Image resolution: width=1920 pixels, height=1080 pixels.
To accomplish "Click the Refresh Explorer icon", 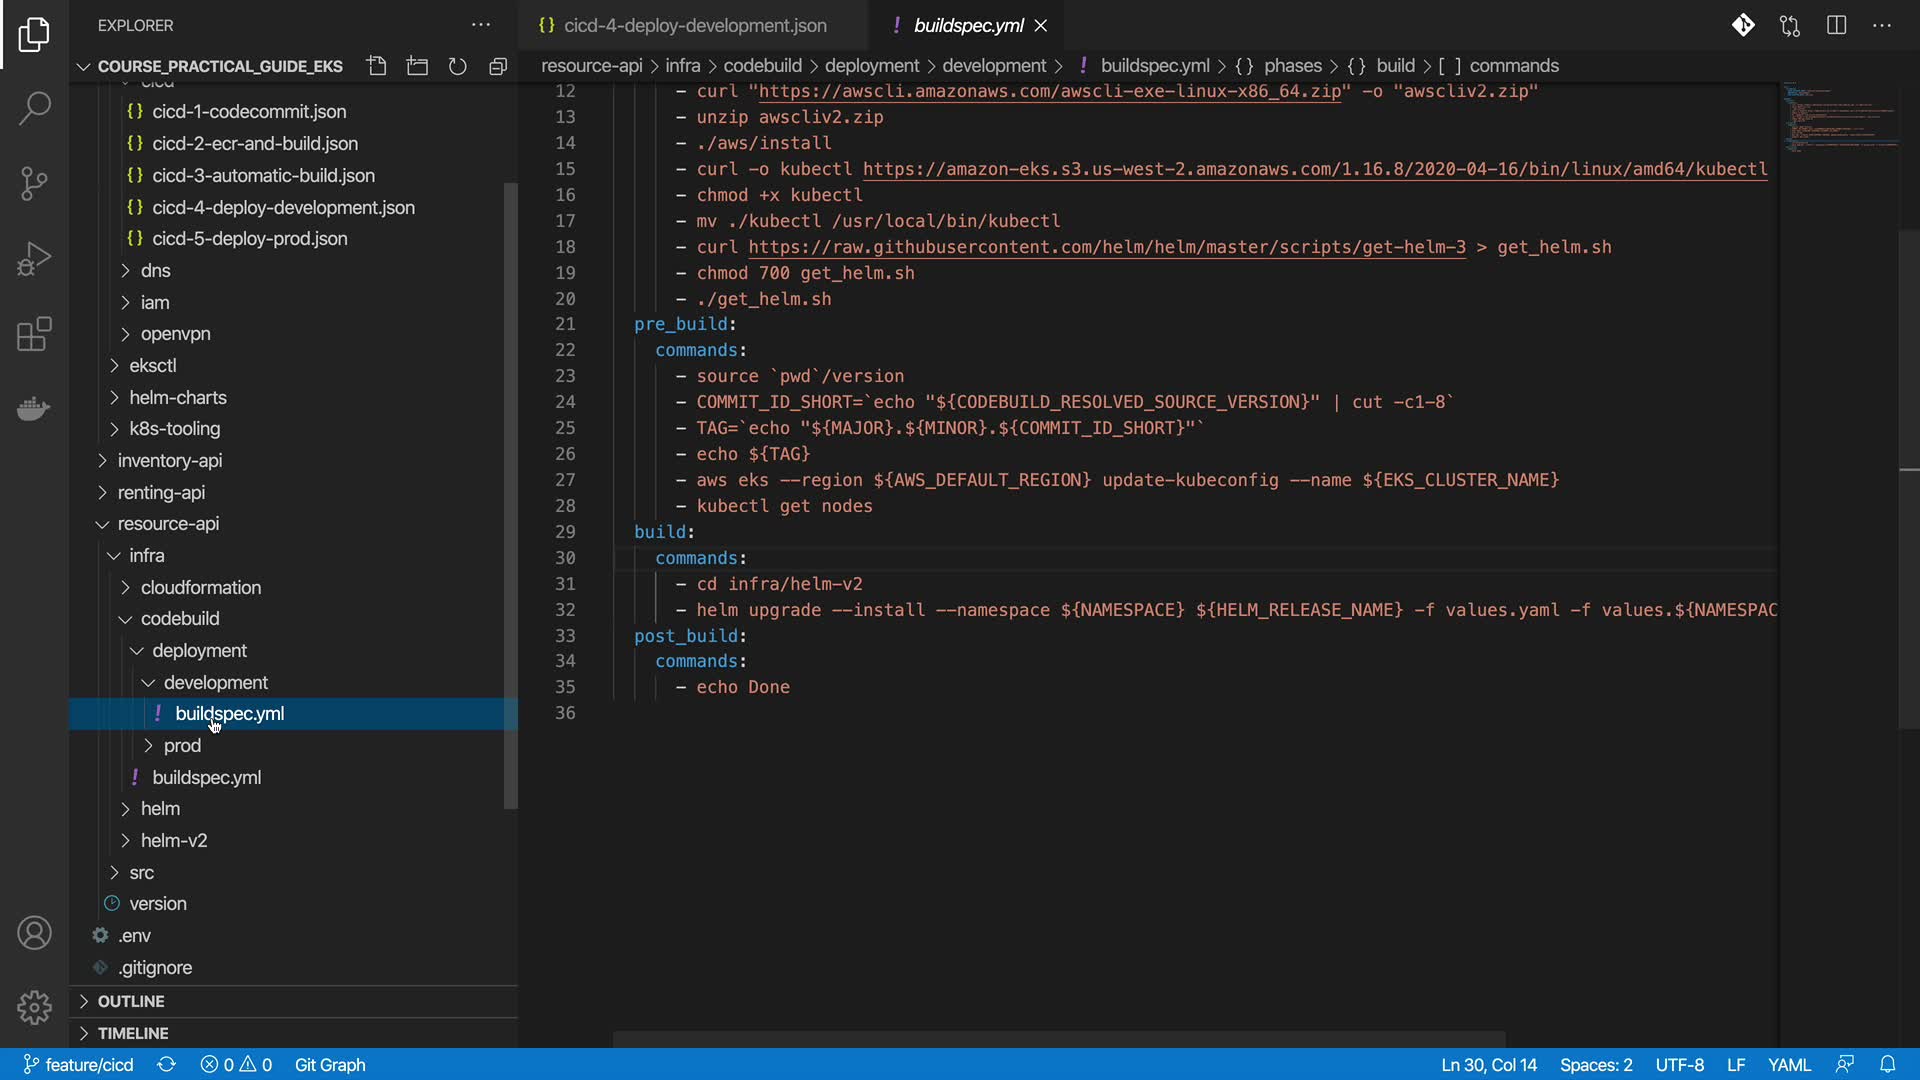I will pos(458,66).
